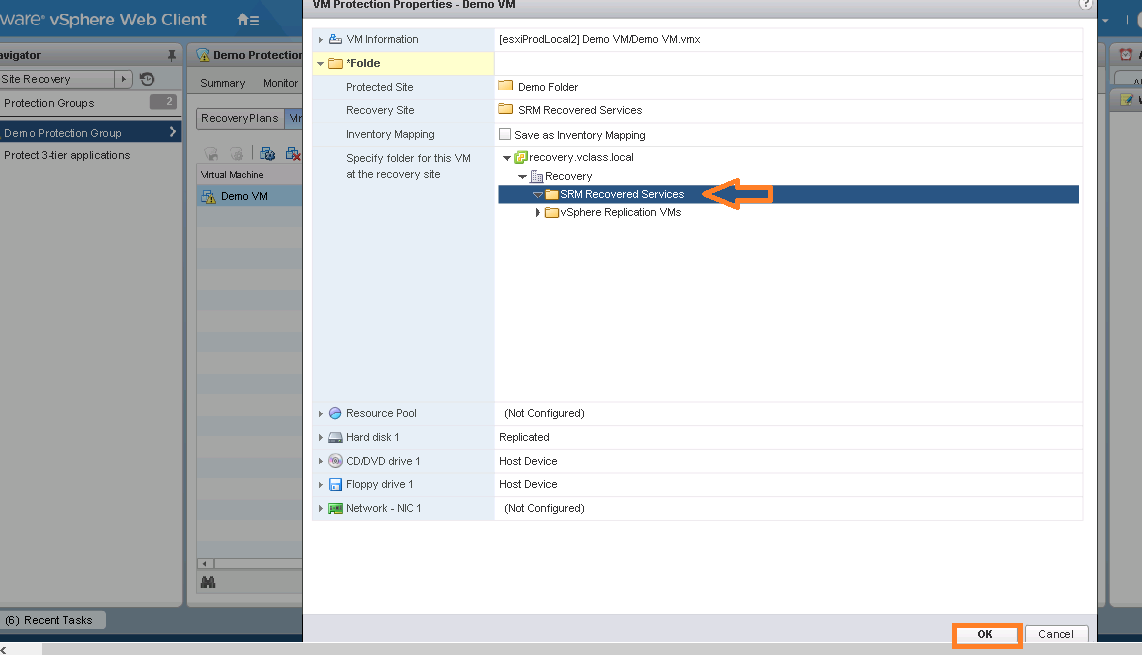1142x655 pixels.
Task: Click the Hard disk 1 icon
Action: 335,437
